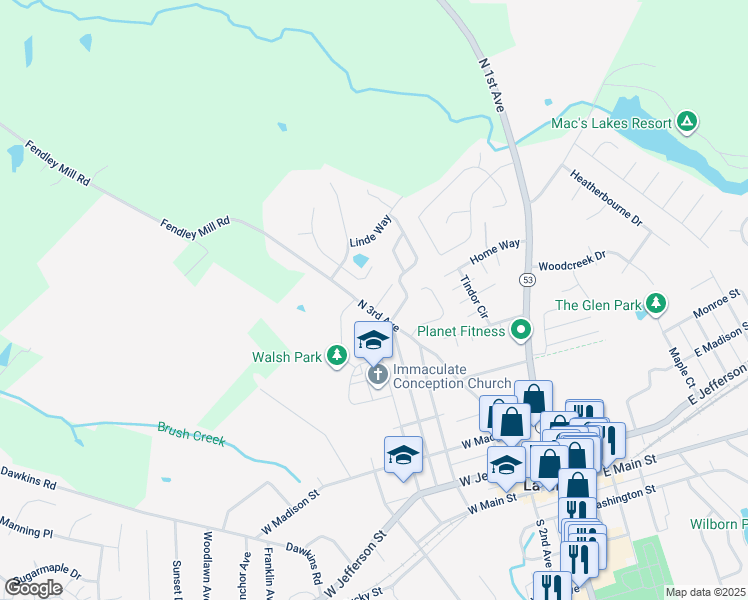748x600 pixels.
Task: Open school marker by W Madison St
Action: pos(403,455)
